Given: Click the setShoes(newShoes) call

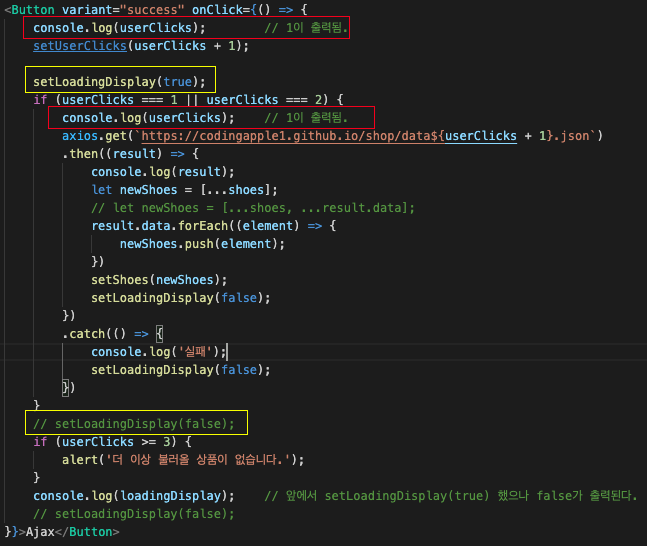Looking at the screenshot, I should tap(159, 280).
